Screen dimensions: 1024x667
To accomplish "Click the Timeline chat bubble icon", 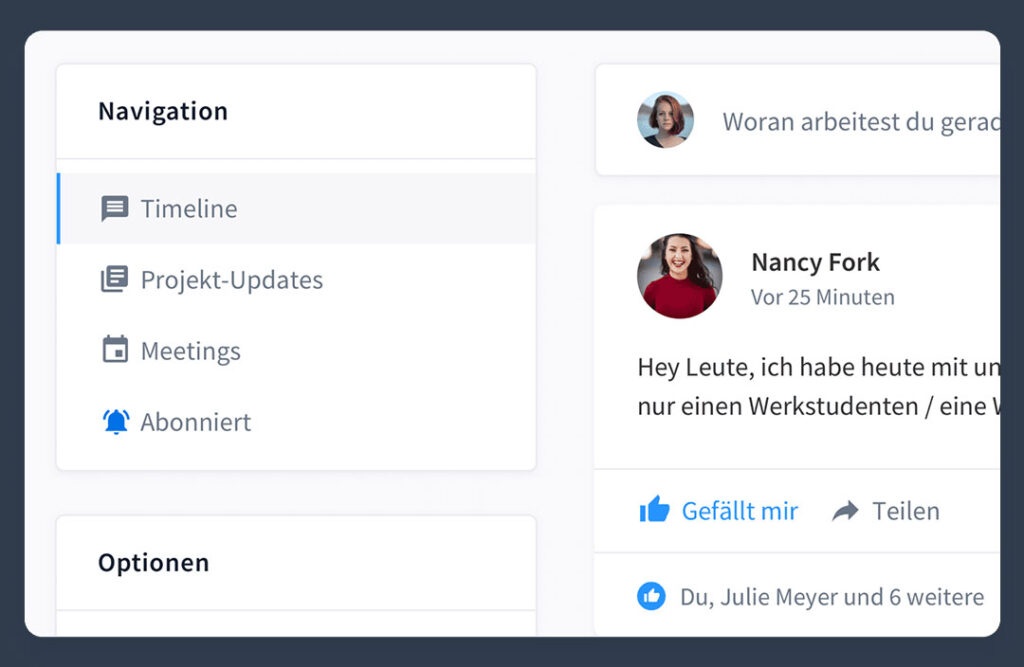I will (x=114, y=209).
